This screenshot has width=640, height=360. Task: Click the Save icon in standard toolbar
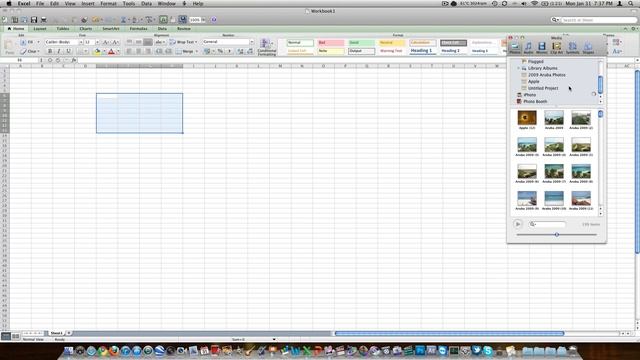(34, 20)
